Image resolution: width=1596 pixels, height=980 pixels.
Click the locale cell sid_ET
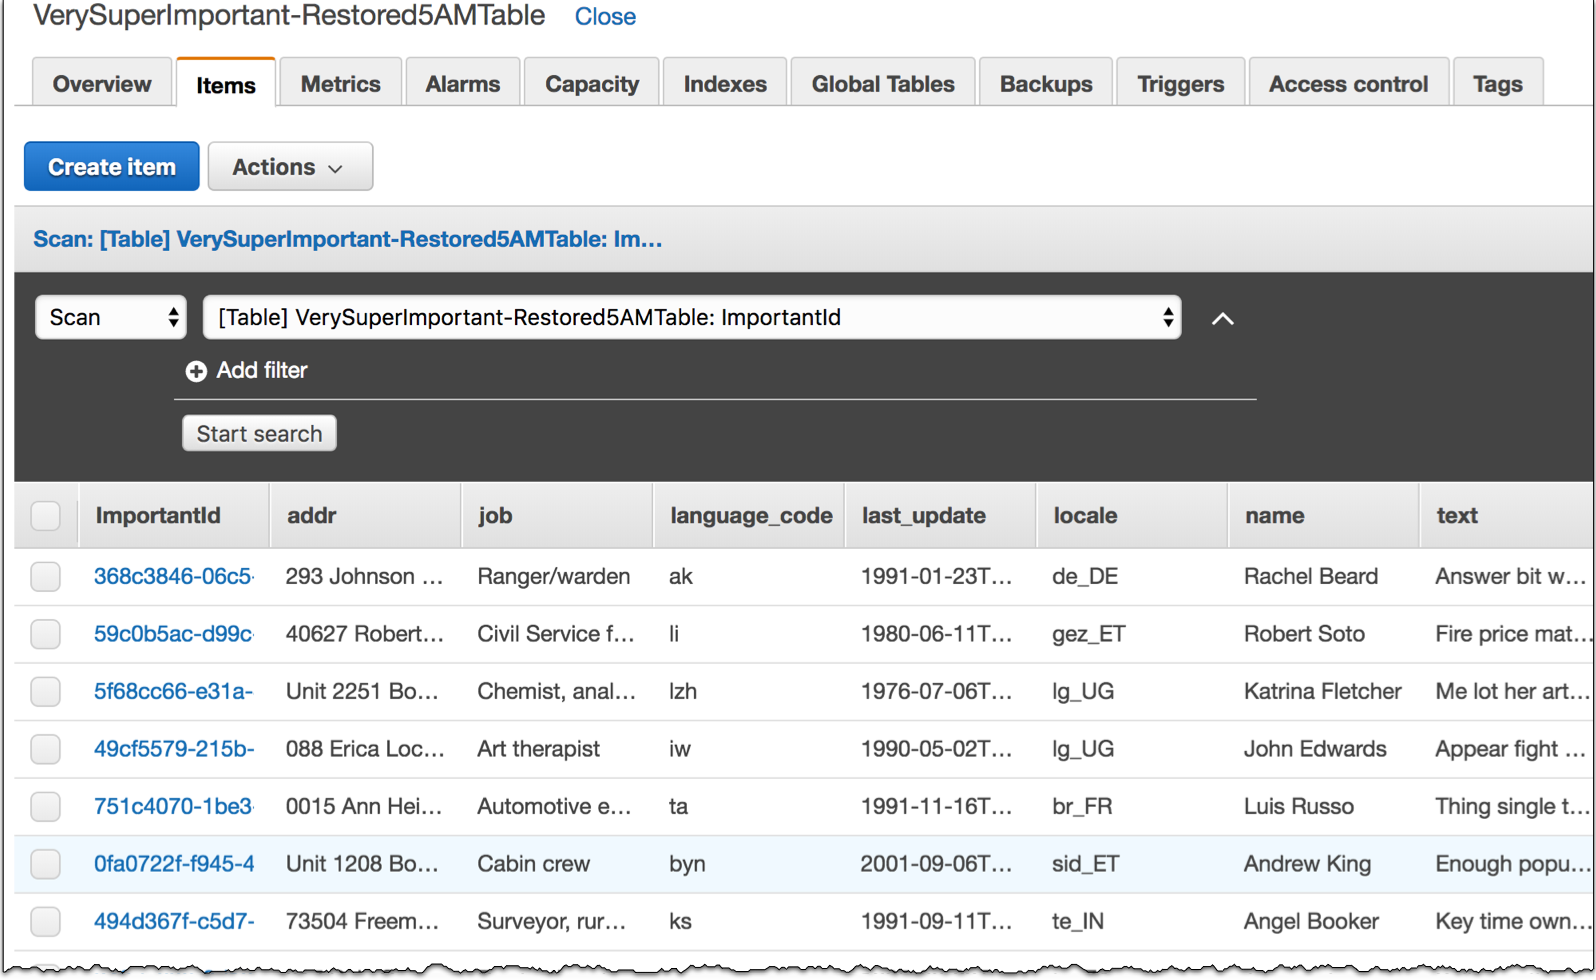pos(1086,864)
